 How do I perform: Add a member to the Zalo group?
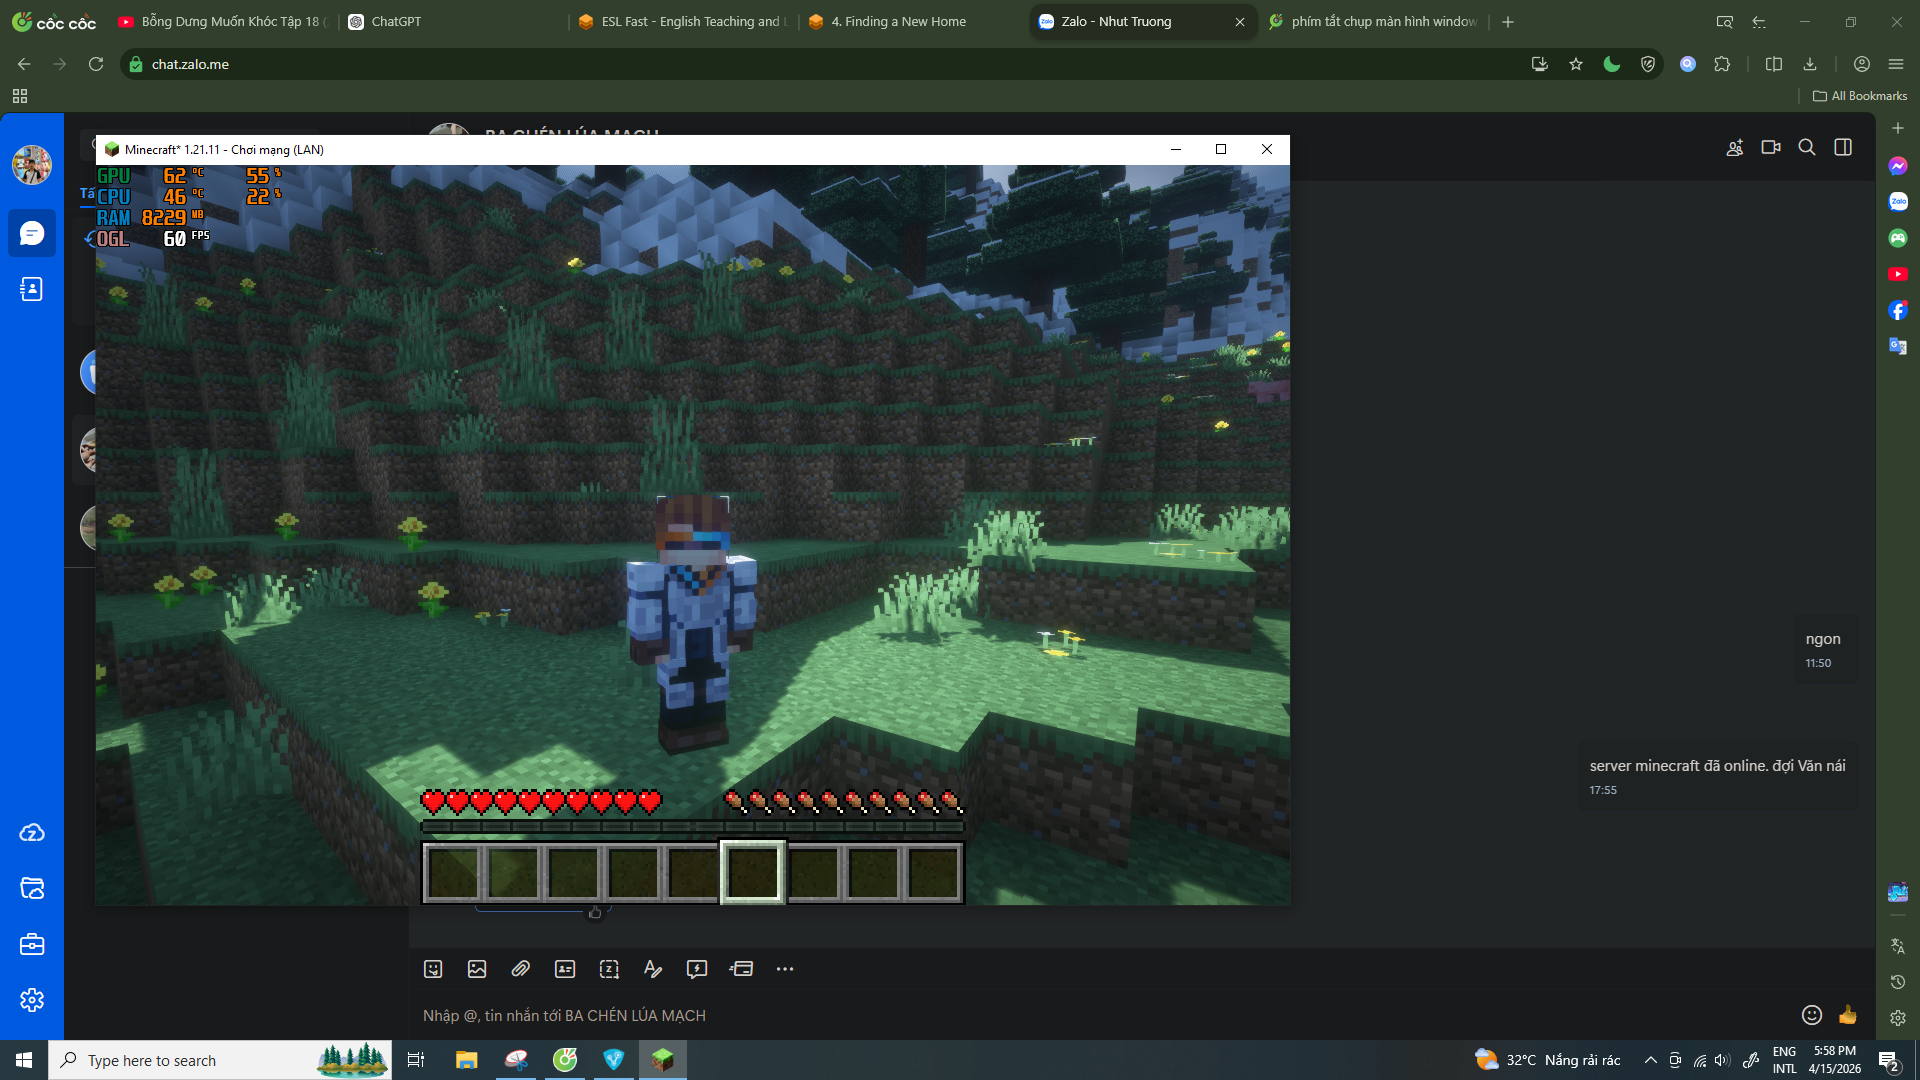[x=1735, y=148]
